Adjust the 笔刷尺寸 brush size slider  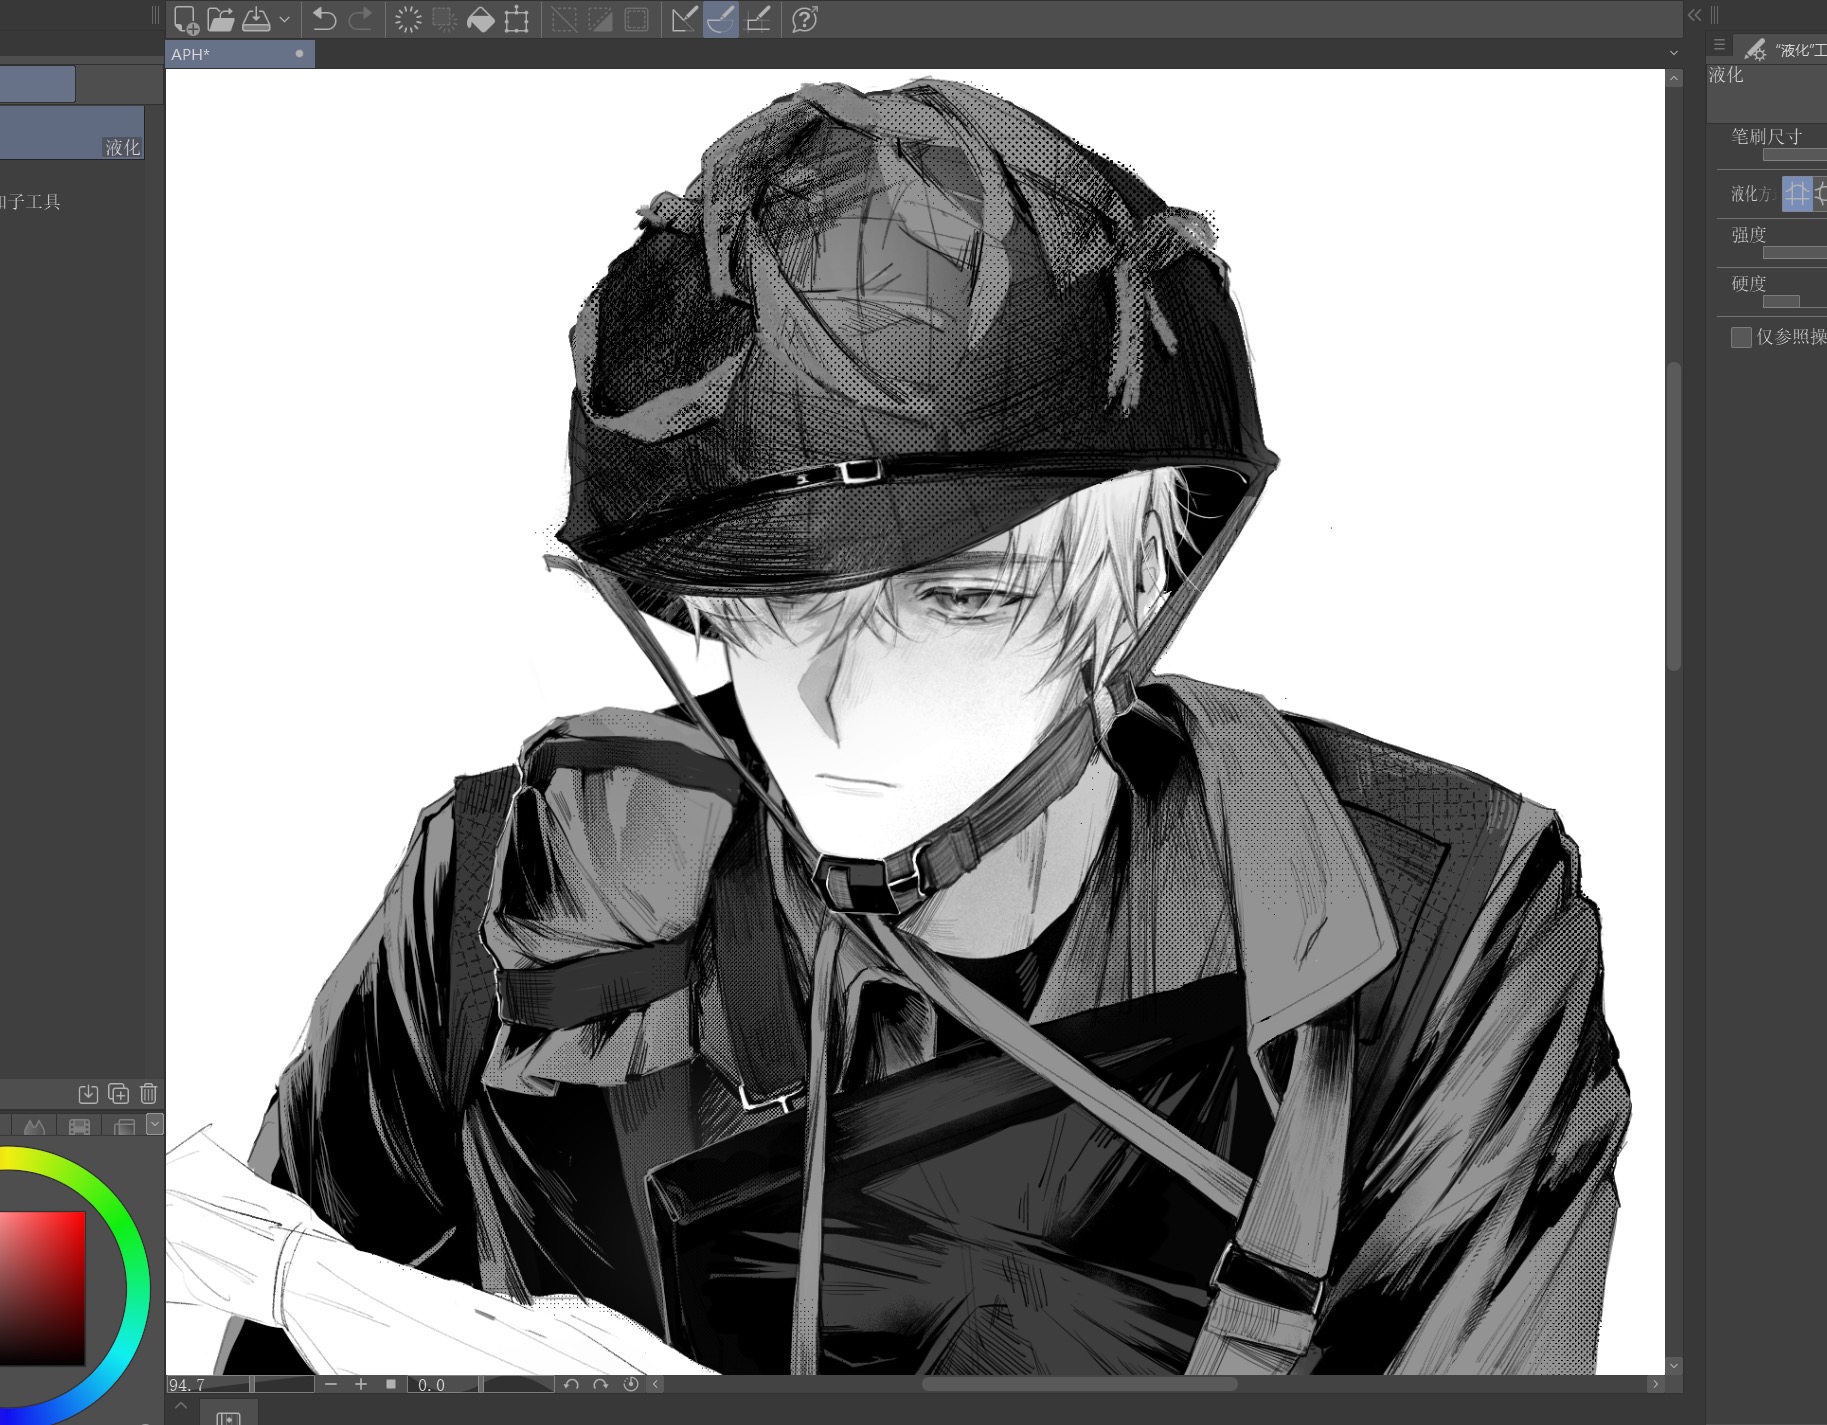1794,155
